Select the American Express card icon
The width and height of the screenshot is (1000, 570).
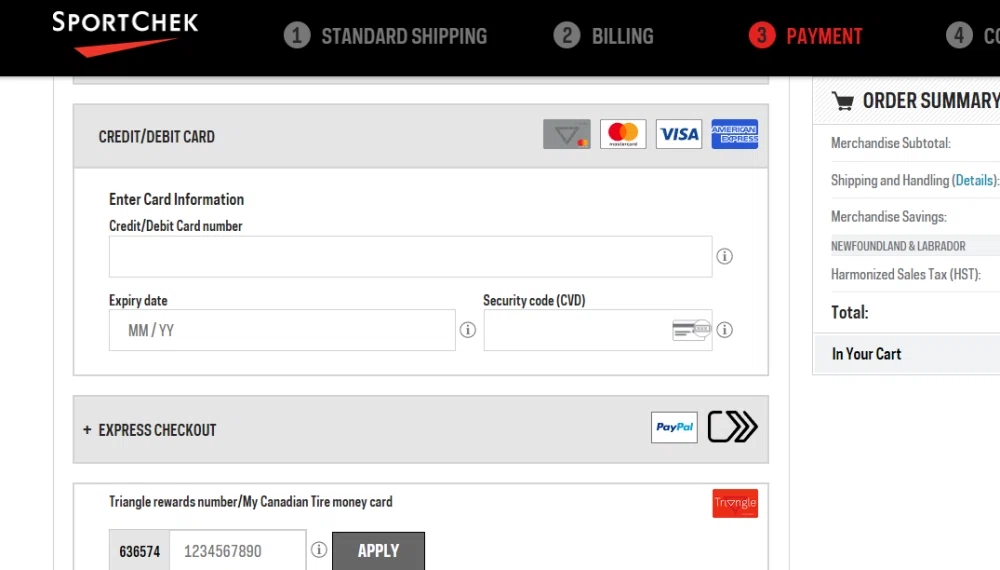735,134
